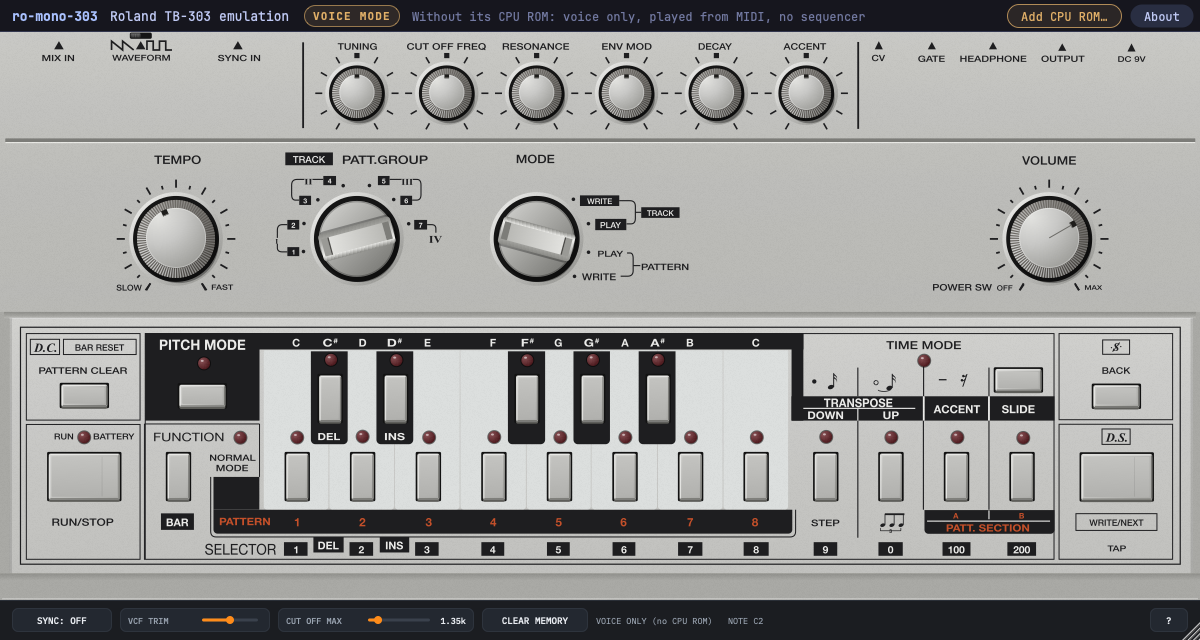Click the GATE jack arrow
Screen dimensions: 1200x640
931,45
